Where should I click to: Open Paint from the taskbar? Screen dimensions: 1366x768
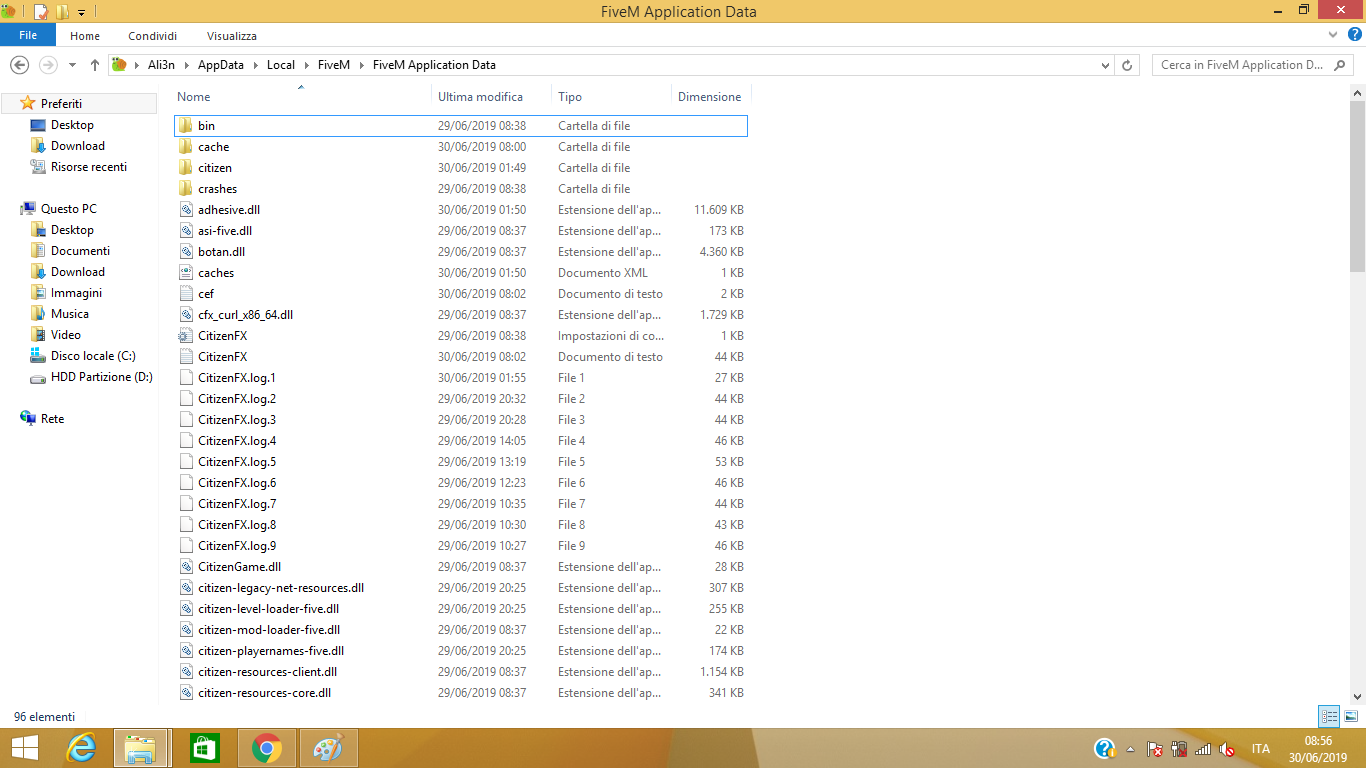[328, 748]
